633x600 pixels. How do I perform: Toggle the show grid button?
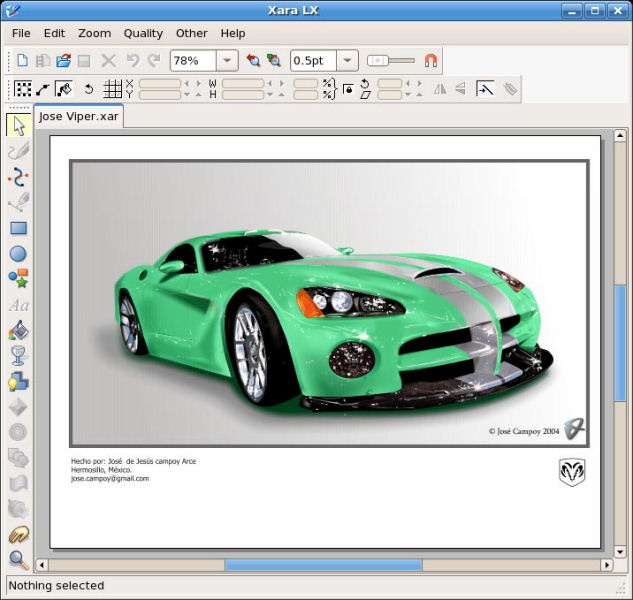point(113,89)
